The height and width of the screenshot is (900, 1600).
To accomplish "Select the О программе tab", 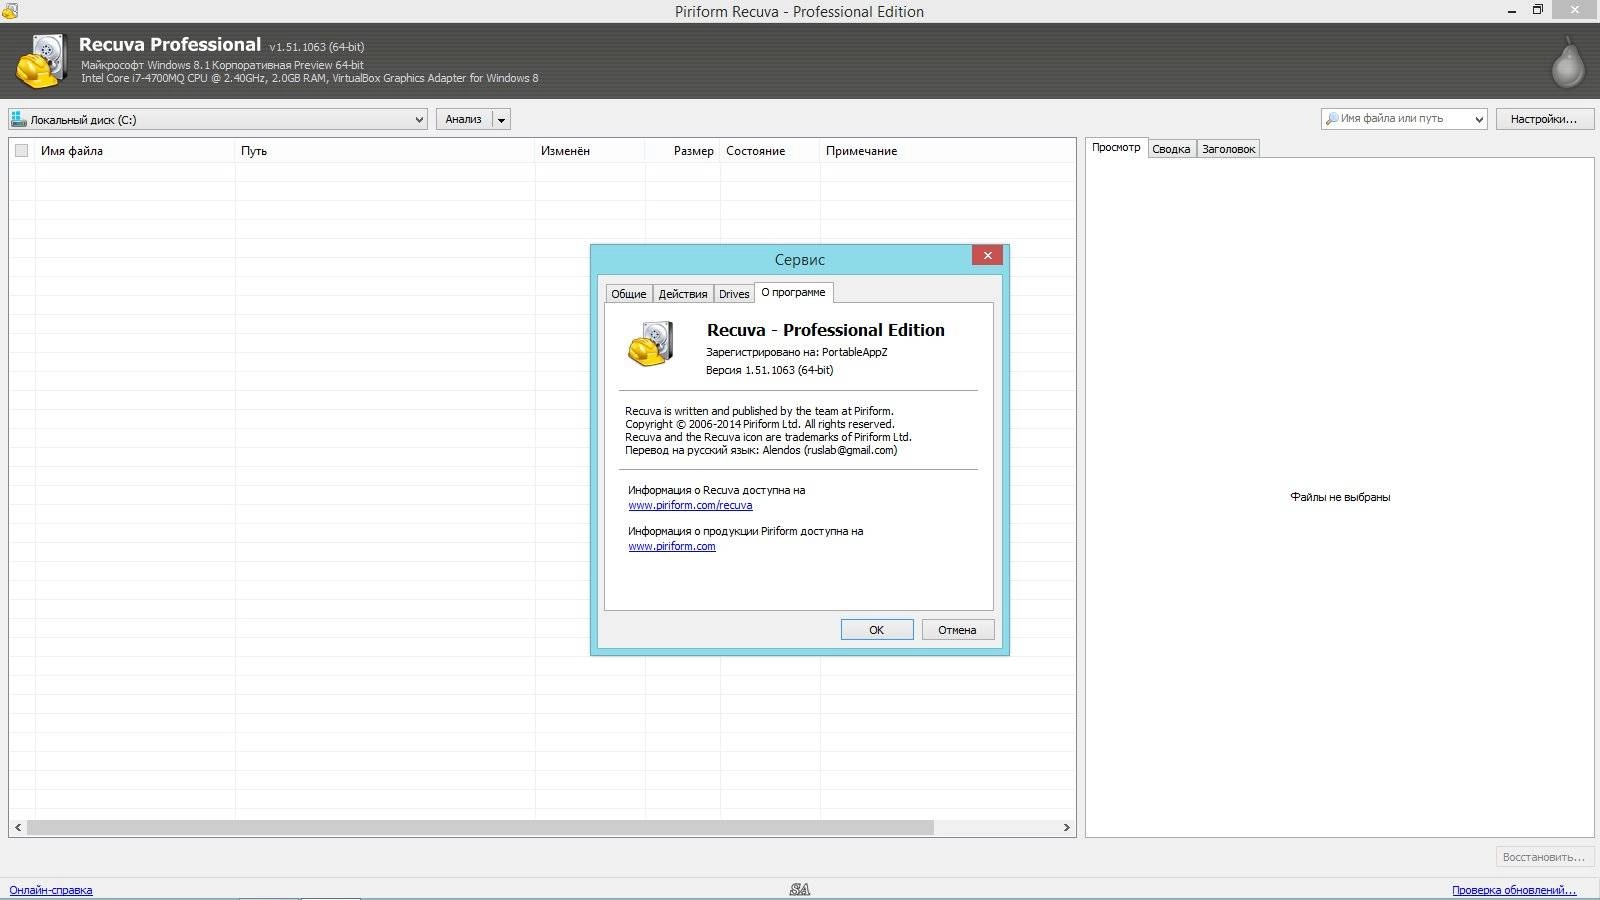I will (x=793, y=292).
